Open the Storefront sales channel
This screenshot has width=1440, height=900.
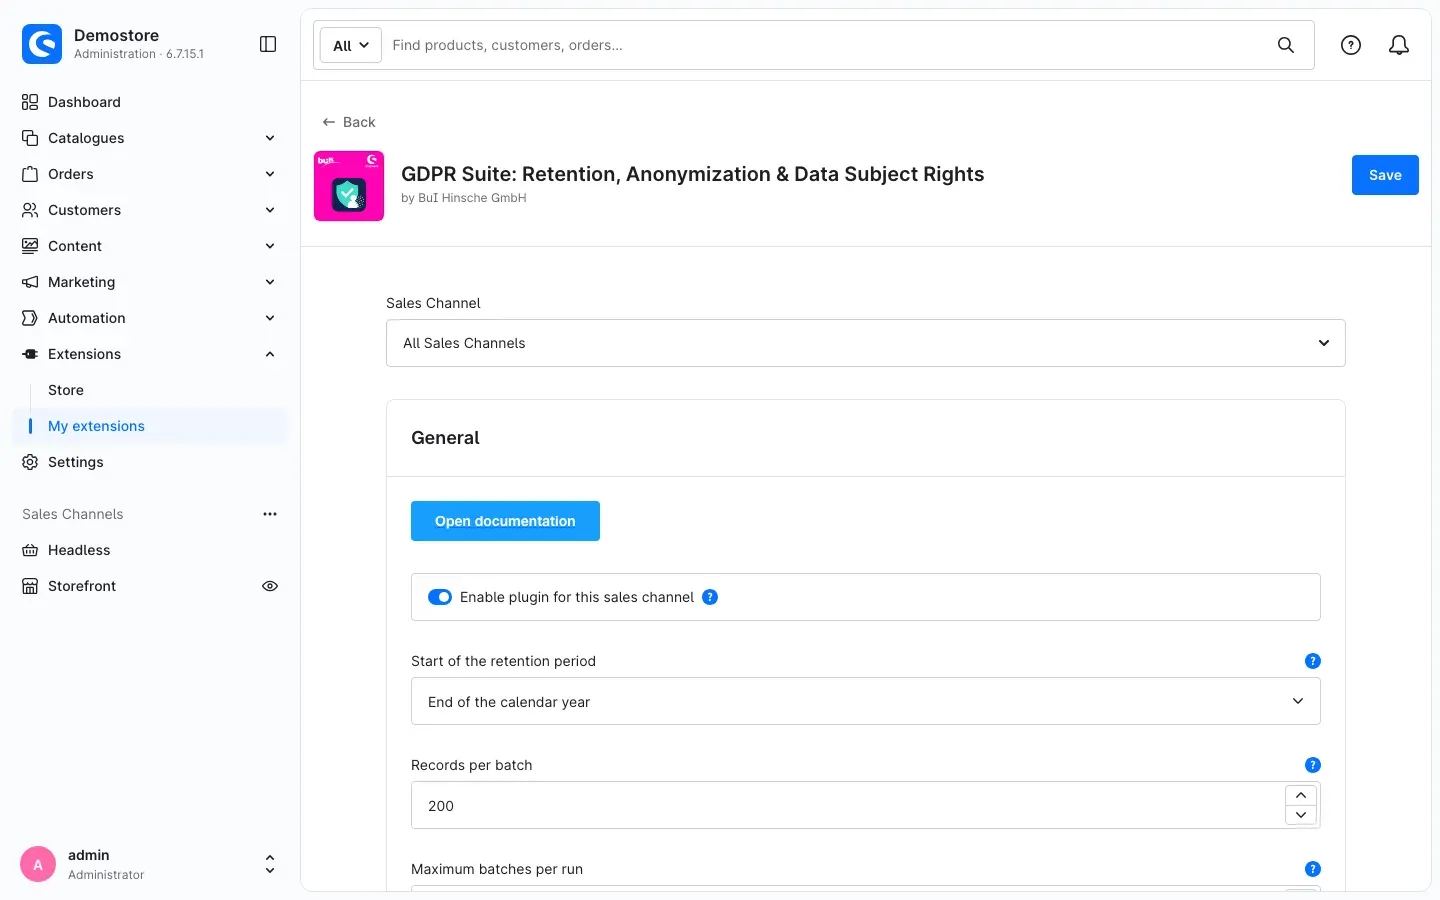click(x=82, y=586)
